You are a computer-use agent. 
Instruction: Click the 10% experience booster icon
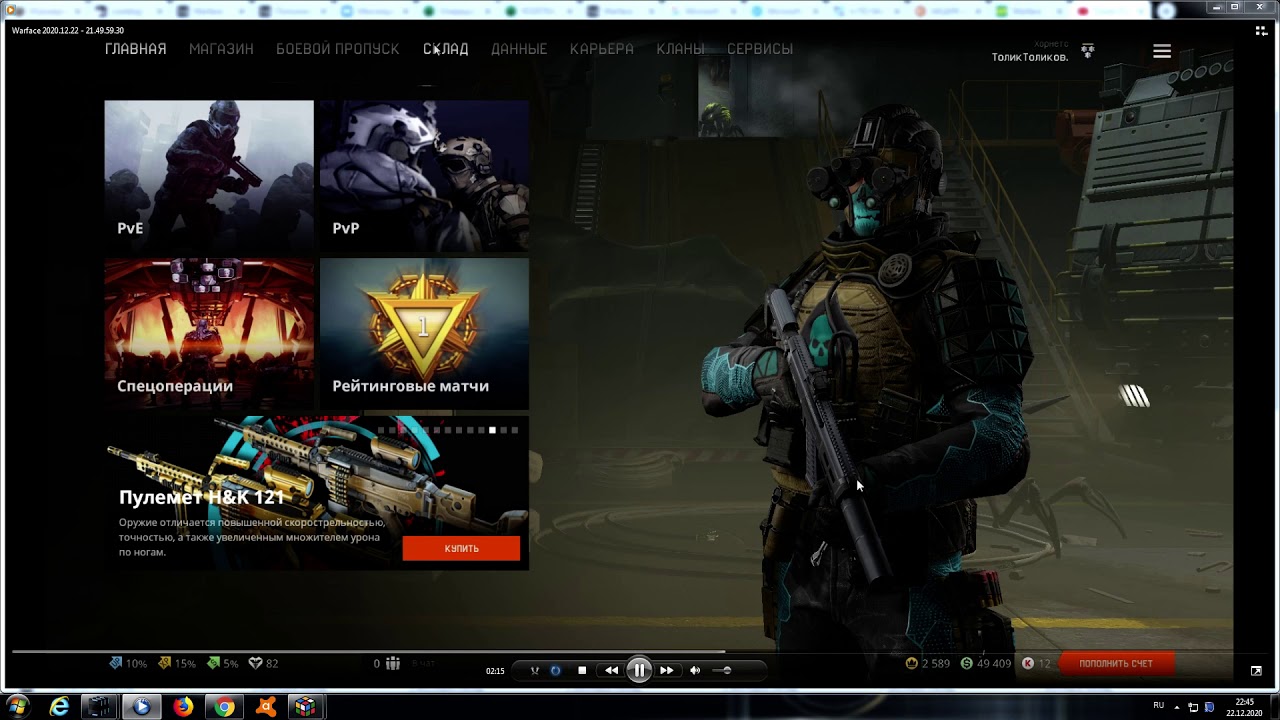point(116,663)
